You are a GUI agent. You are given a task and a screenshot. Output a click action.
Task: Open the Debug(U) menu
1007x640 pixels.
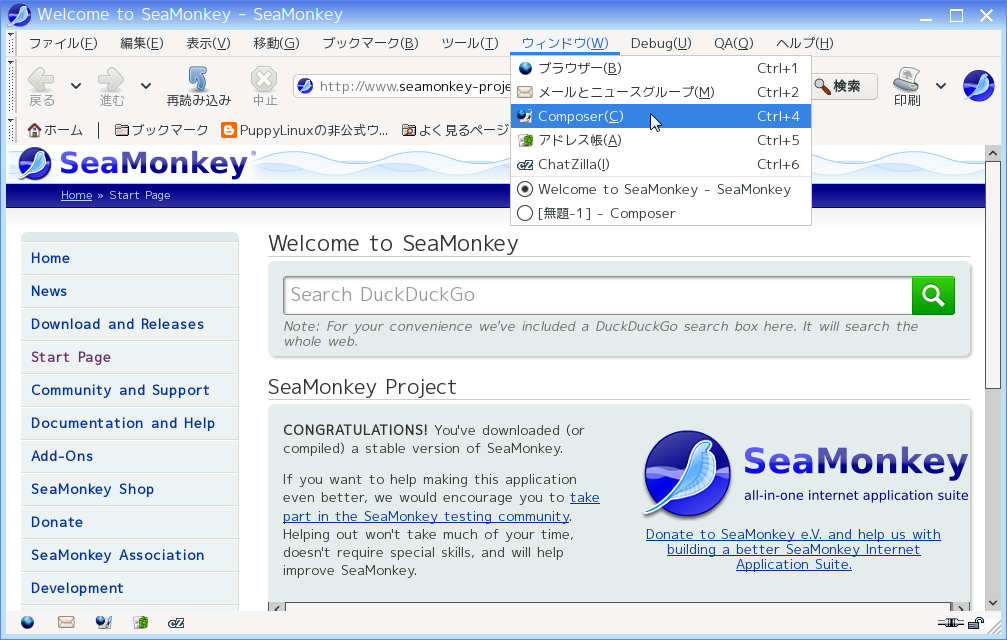[x=661, y=43]
